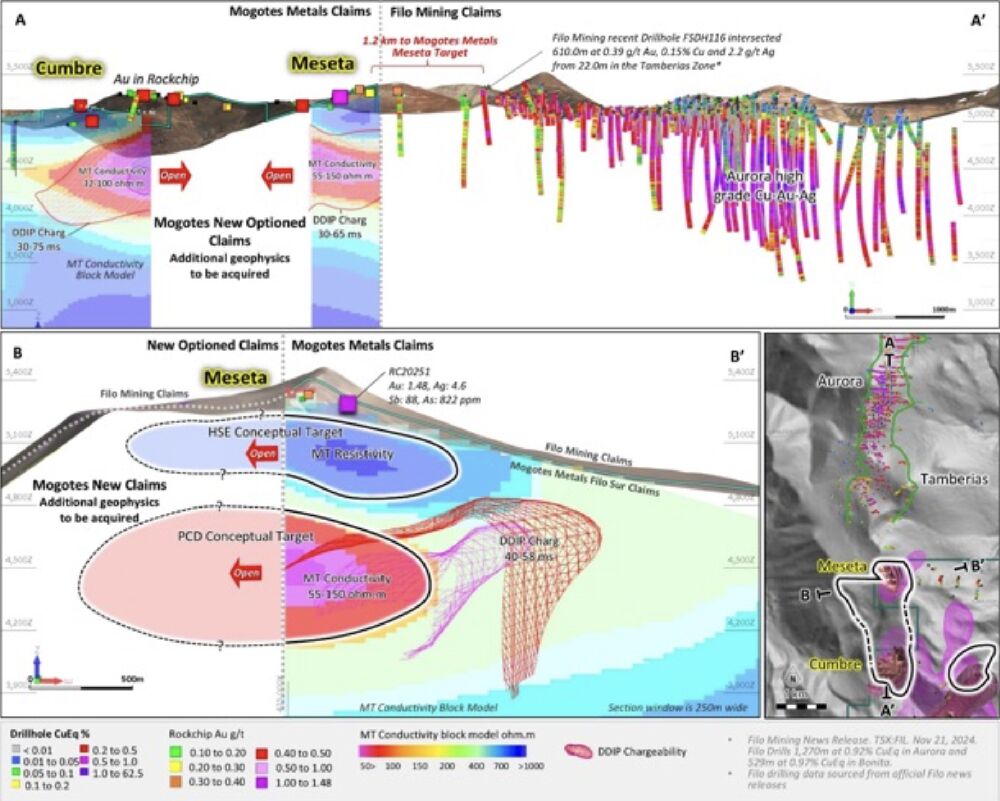Click the '0.10 to 0.20' rockchip Au swatch
The width and height of the screenshot is (1000, 801).
point(174,753)
